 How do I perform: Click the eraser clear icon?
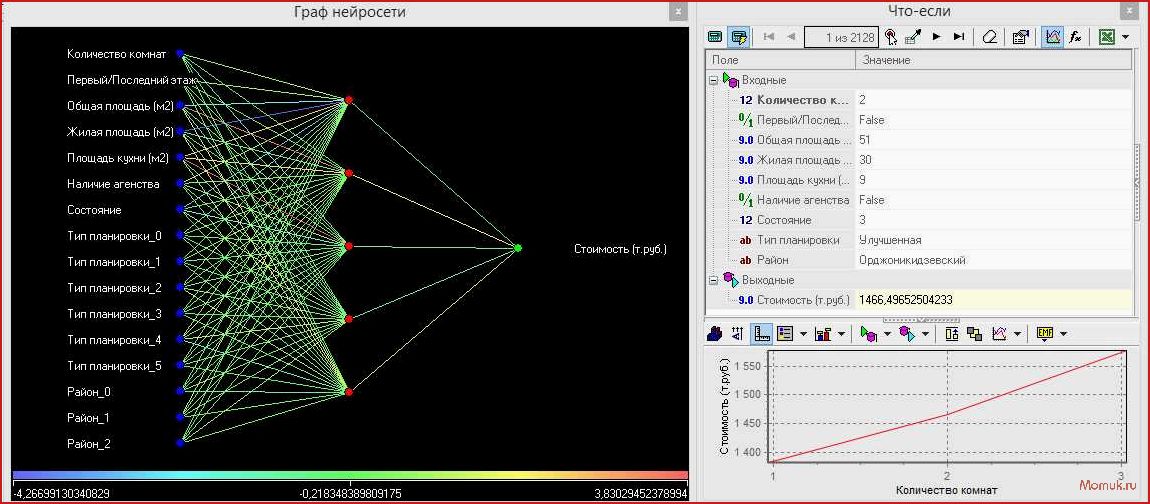[x=989, y=37]
